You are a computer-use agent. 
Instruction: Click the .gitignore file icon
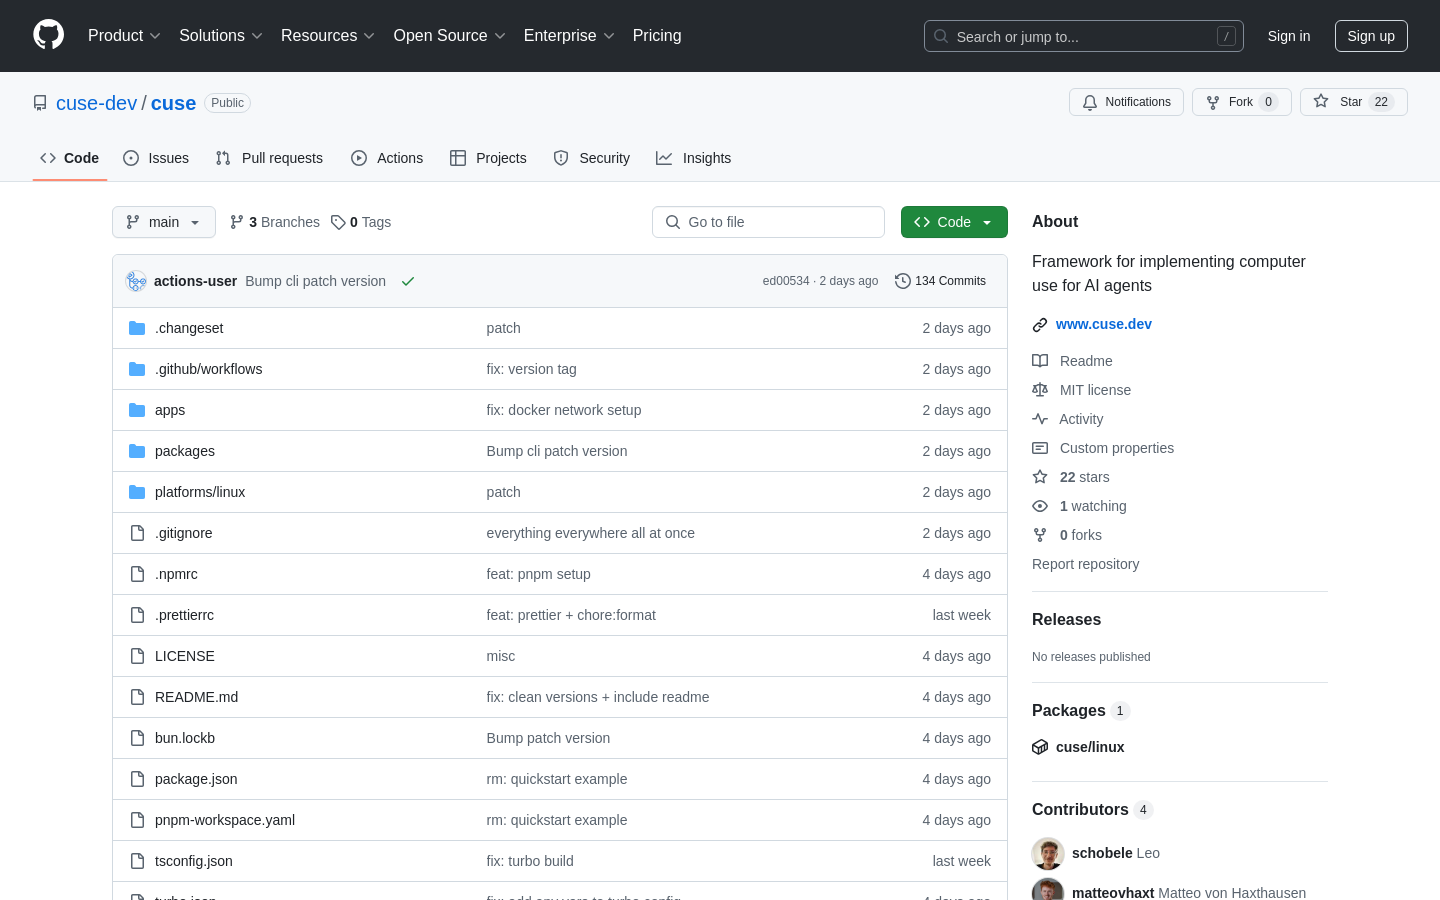[137, 533]
